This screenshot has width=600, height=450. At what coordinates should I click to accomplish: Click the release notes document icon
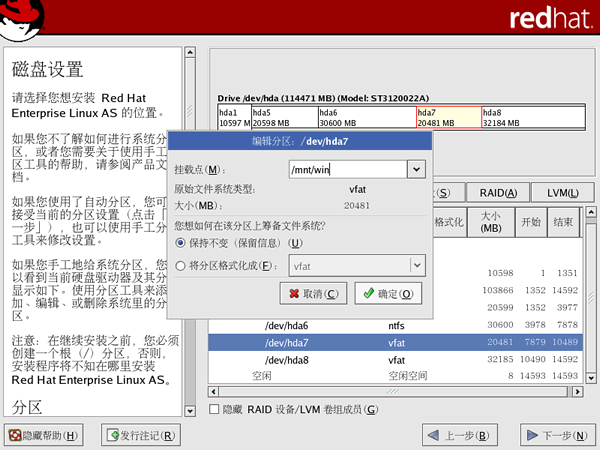click(x=113, y=435)
